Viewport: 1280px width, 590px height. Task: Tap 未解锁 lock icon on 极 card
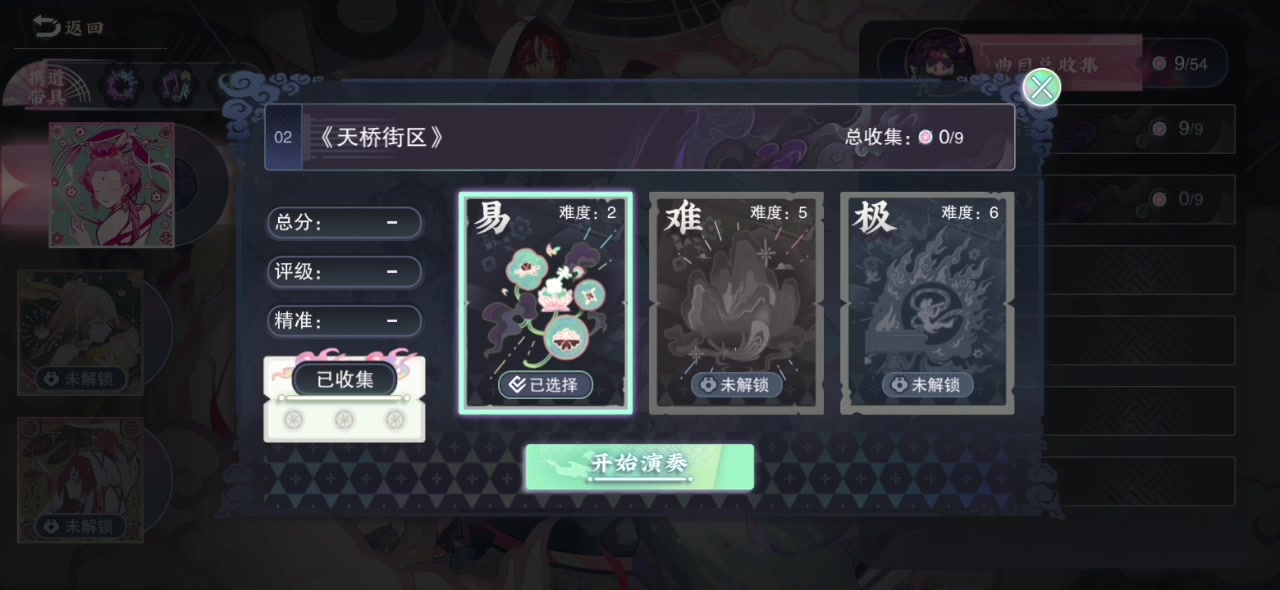(x=927, y=384)
